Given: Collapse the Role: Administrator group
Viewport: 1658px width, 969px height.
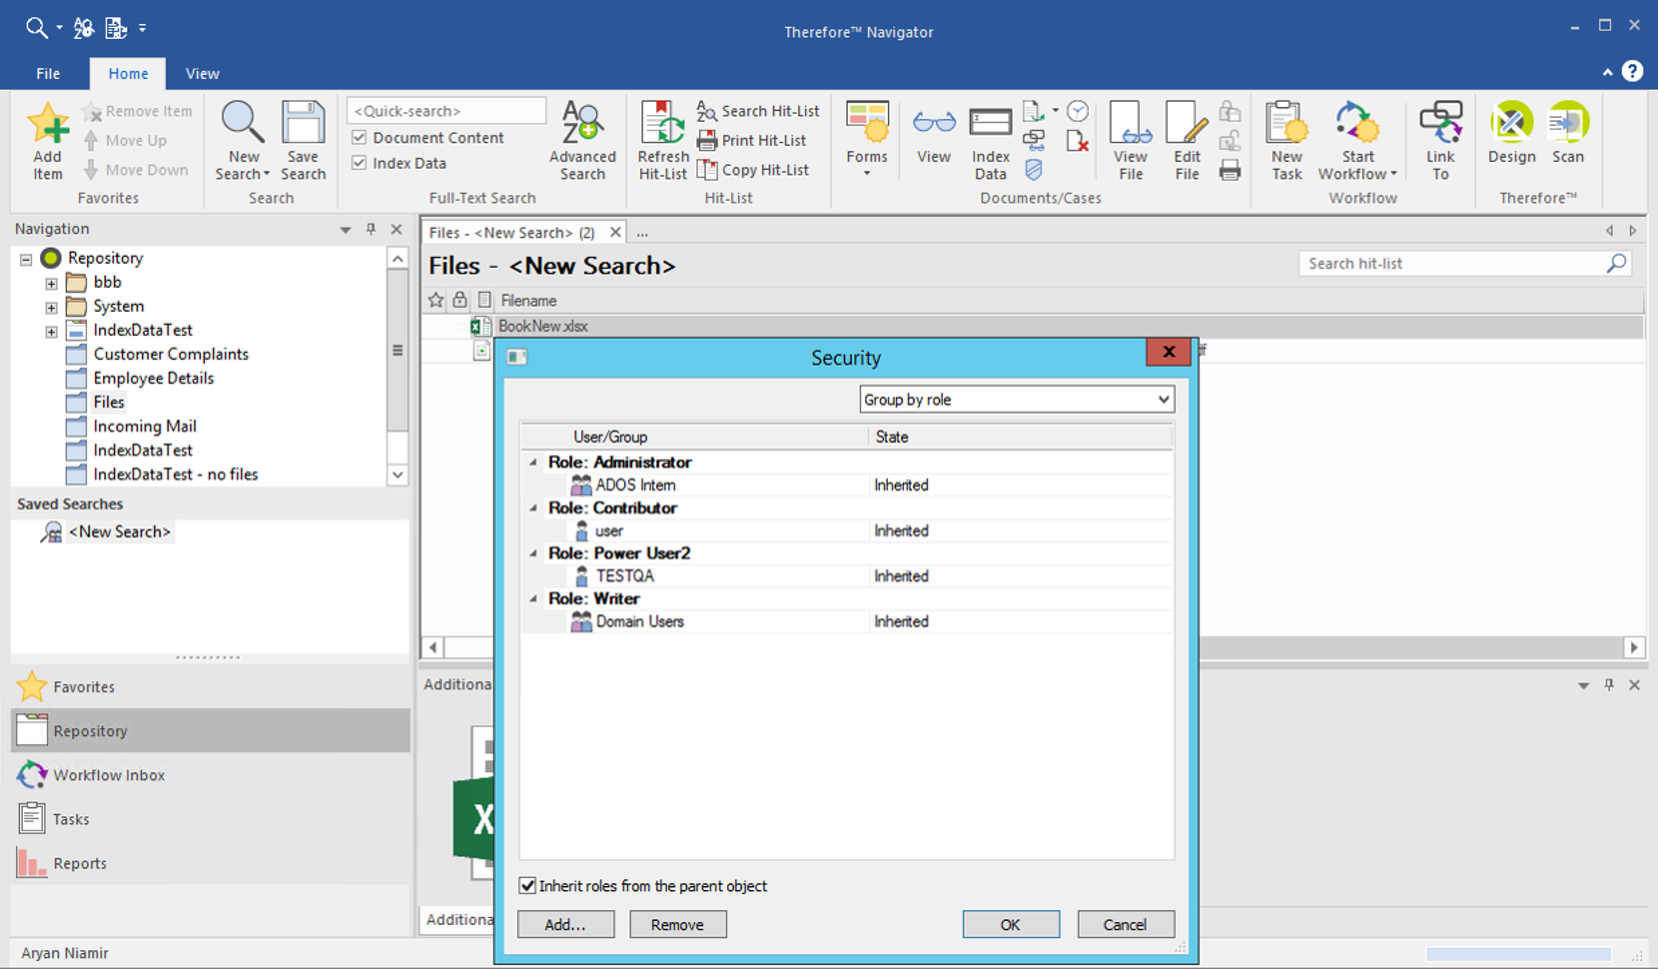Looking at the screenshot, I should pyautogui.click(x=533, y=462).
